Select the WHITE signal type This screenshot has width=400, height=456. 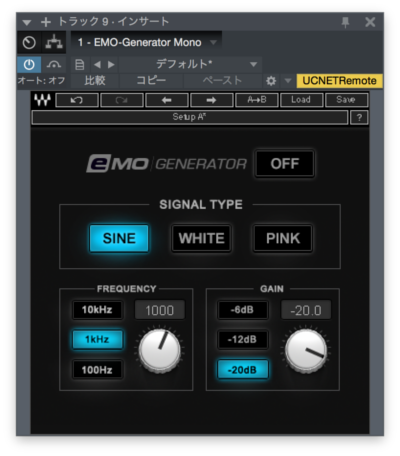click(201, 238)
